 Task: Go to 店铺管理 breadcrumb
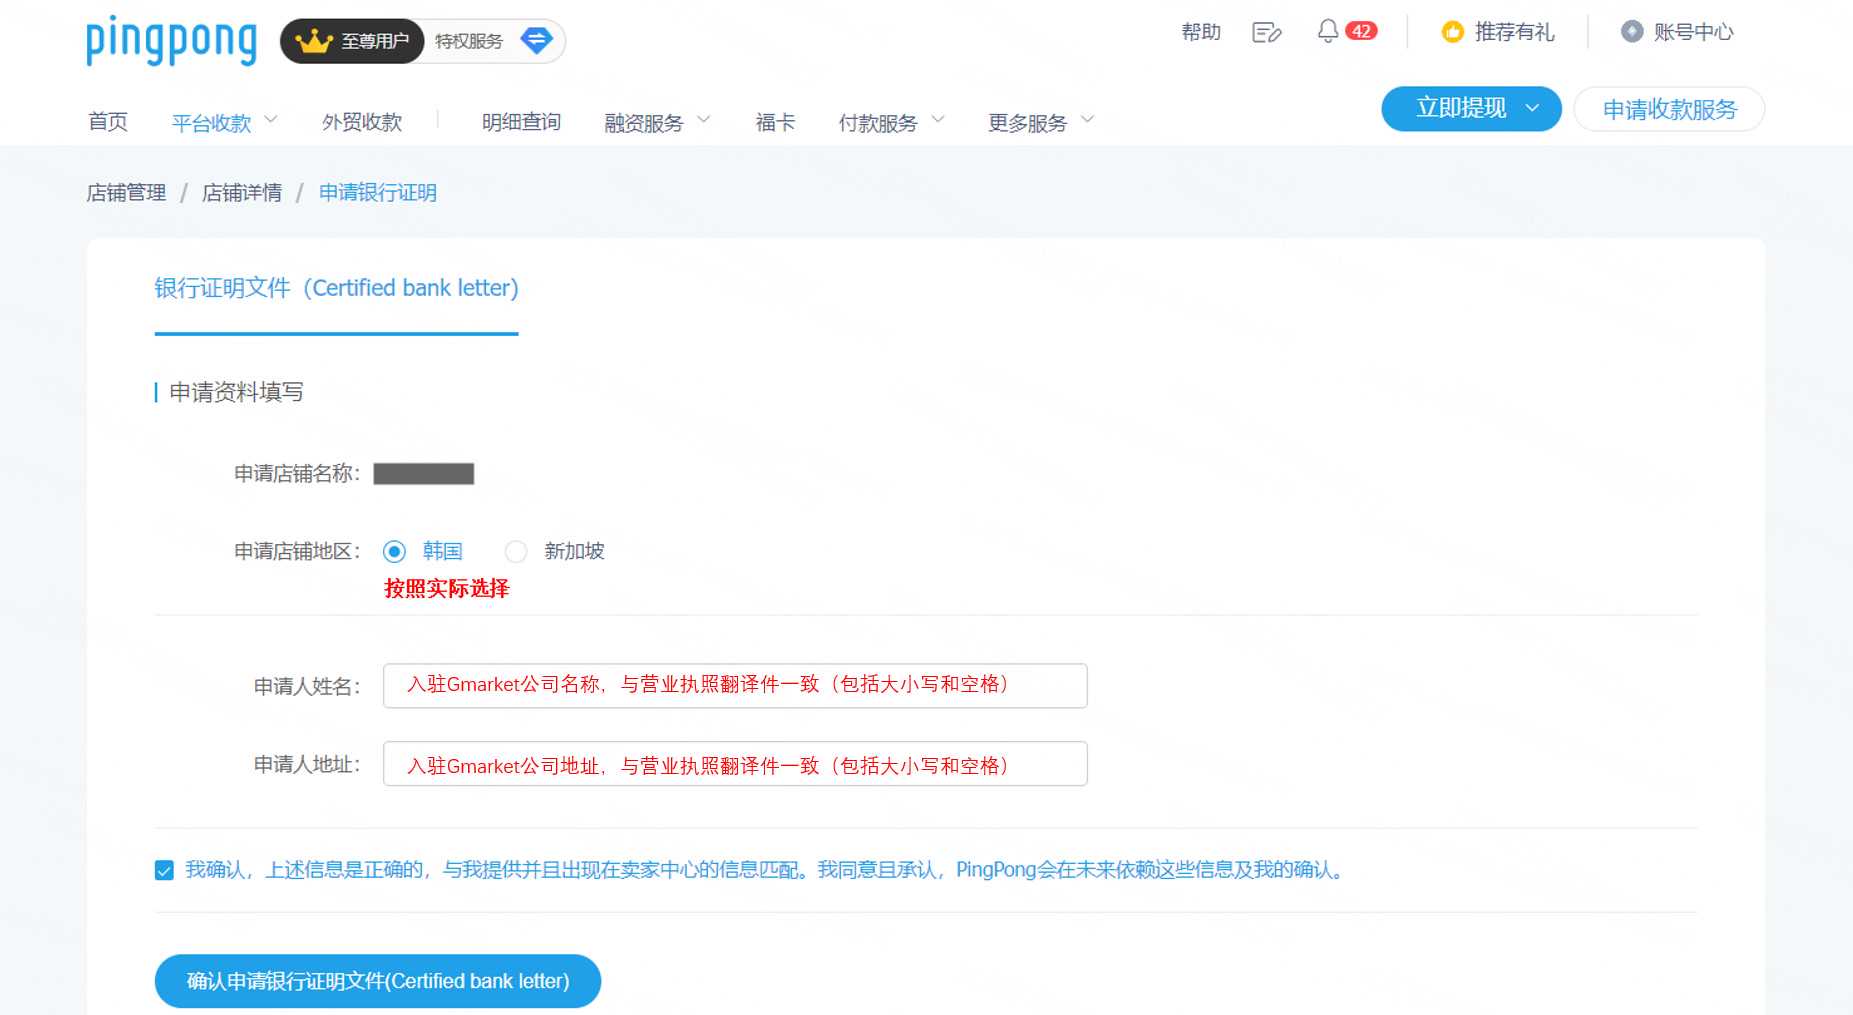pyautogui.click(x=126, y=193)
